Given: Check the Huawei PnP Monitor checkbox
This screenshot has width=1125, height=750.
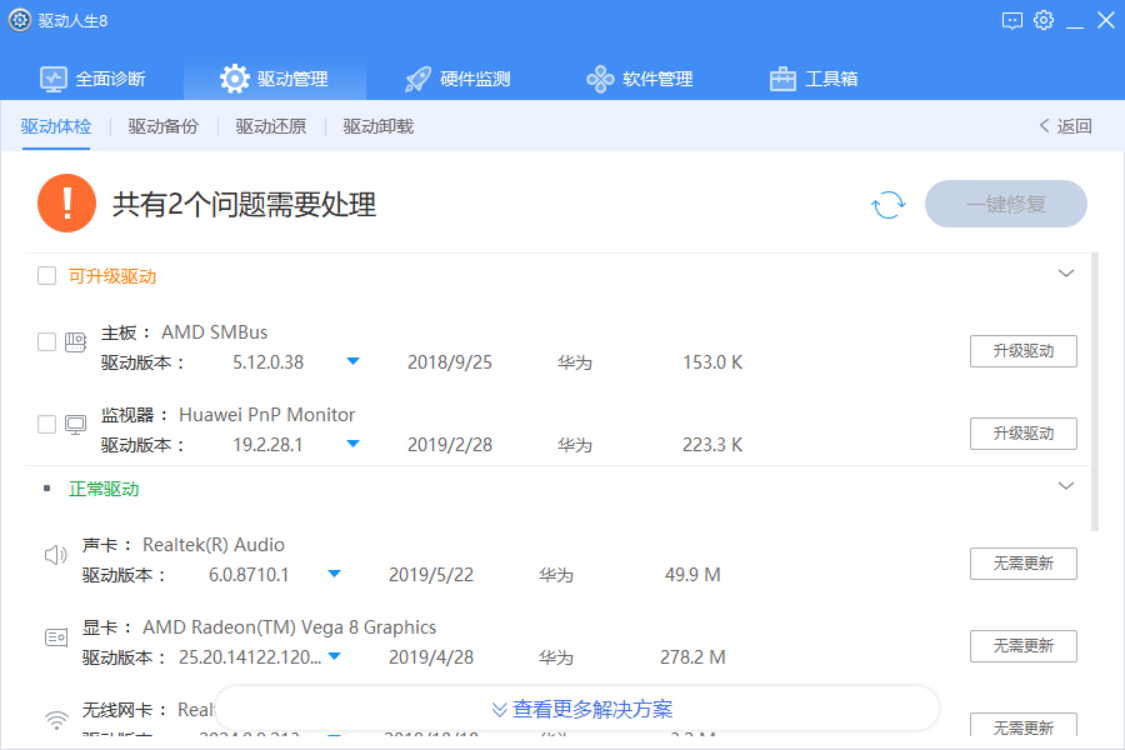Looking at the screenshot, I should [x=47, y=424].
